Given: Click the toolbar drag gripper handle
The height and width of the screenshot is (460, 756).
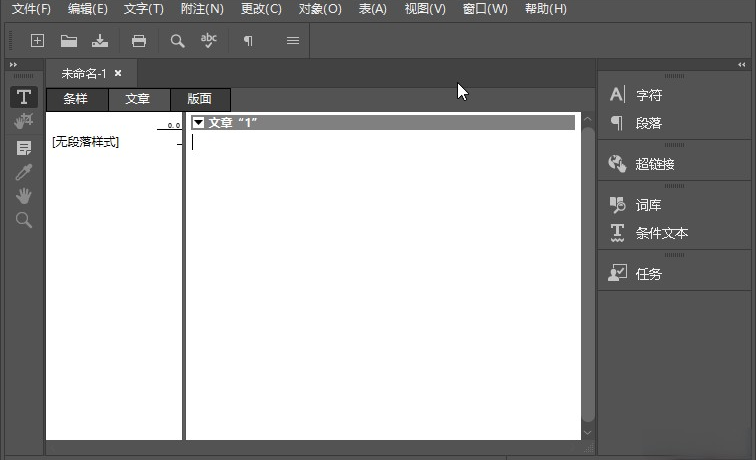Looking at the screenshot, I should [11, 41].
